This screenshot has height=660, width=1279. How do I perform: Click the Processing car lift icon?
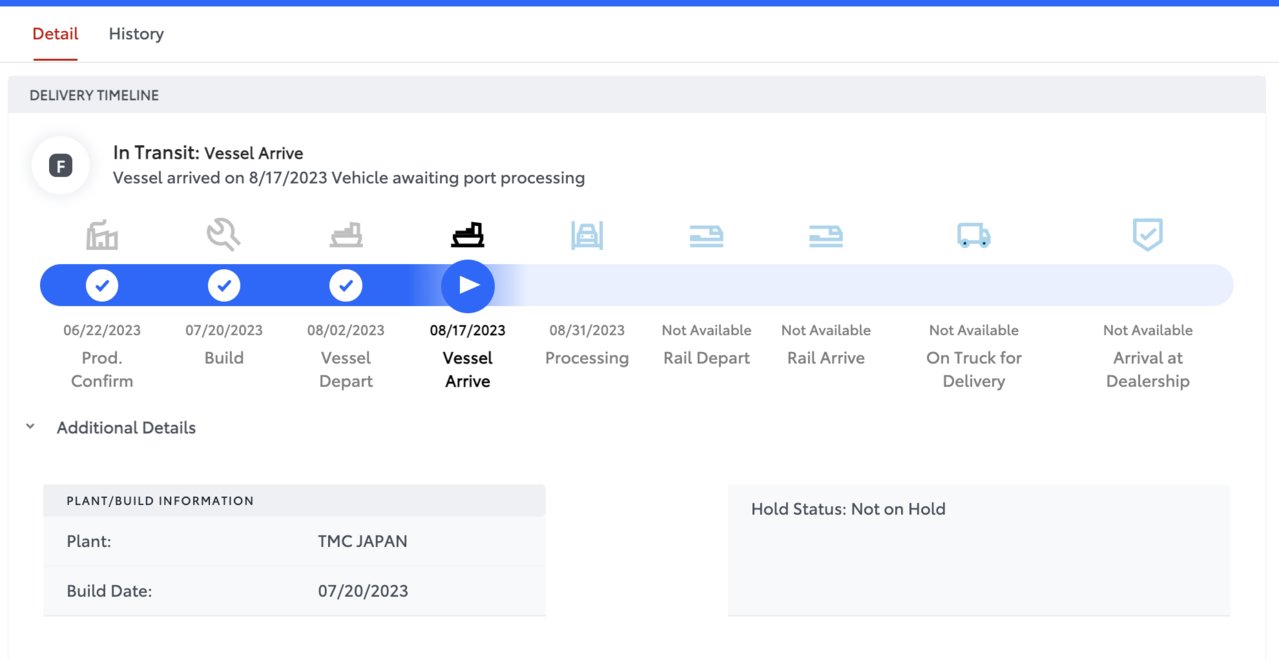click(x=587, y=235)
